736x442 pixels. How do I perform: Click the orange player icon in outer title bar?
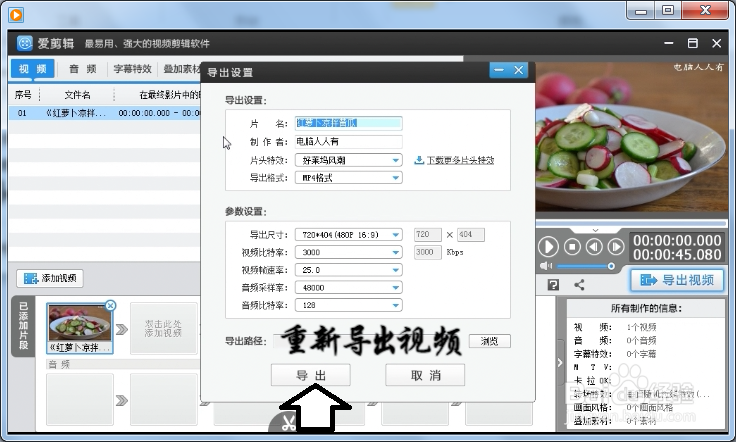point(15,15)
